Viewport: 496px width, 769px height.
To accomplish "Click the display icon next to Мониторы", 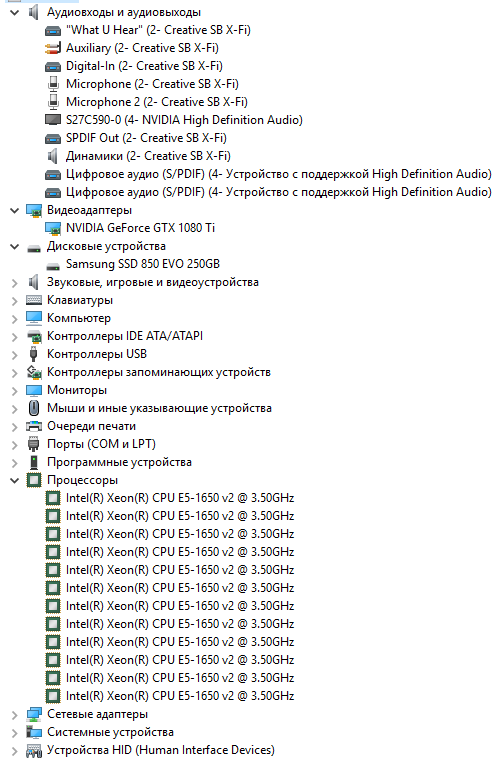I will coord(33,390).
